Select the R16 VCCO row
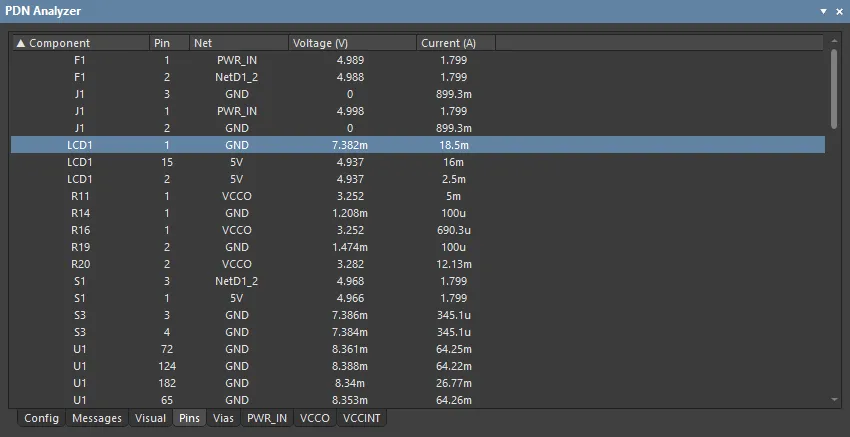Screen dimensions: 850x437 [418, 230]
